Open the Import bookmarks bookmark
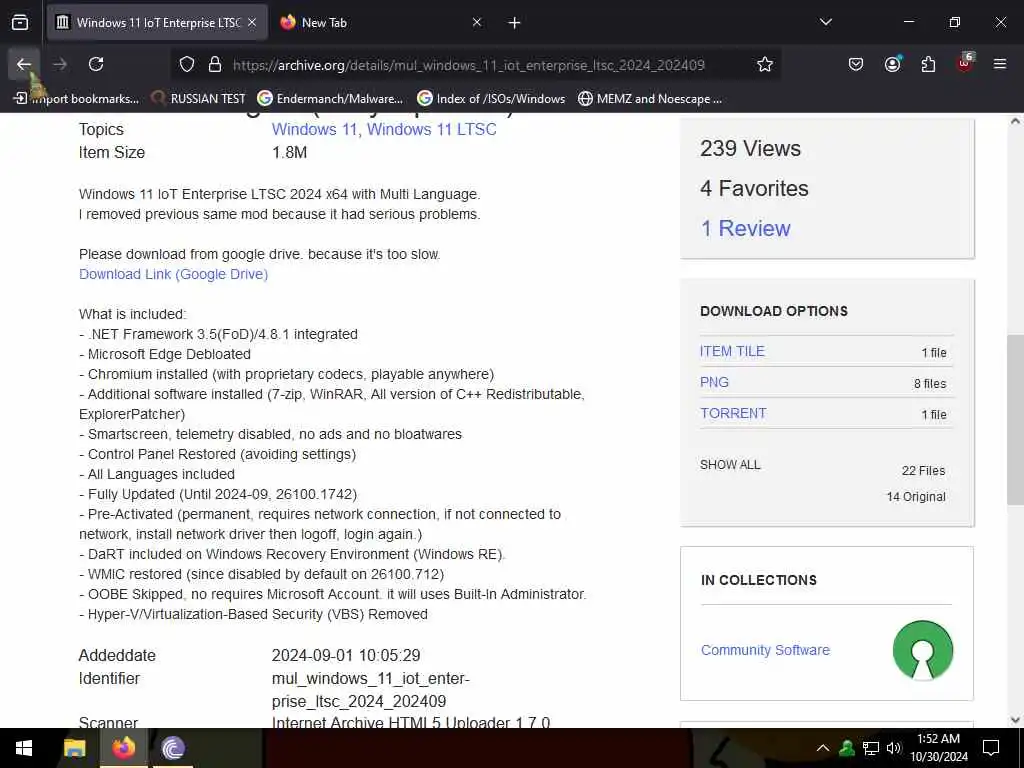Screen dimensions: 1024x768 (76, 99)
